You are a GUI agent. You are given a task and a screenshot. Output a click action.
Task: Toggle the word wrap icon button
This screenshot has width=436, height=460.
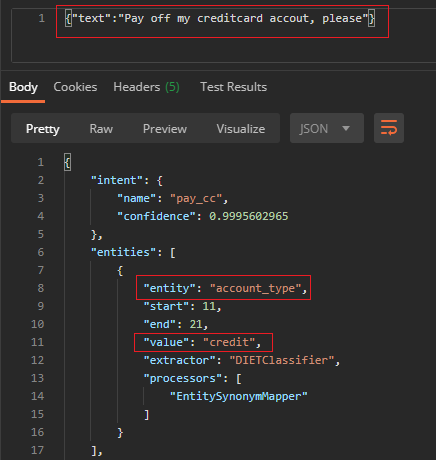[x=389, y=128]
